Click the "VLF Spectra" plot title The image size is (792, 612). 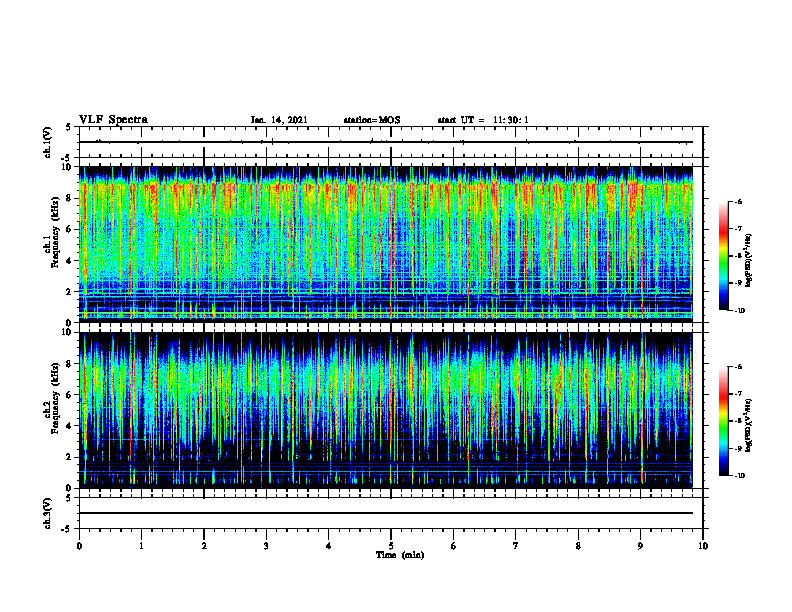[x=113, y=120]
